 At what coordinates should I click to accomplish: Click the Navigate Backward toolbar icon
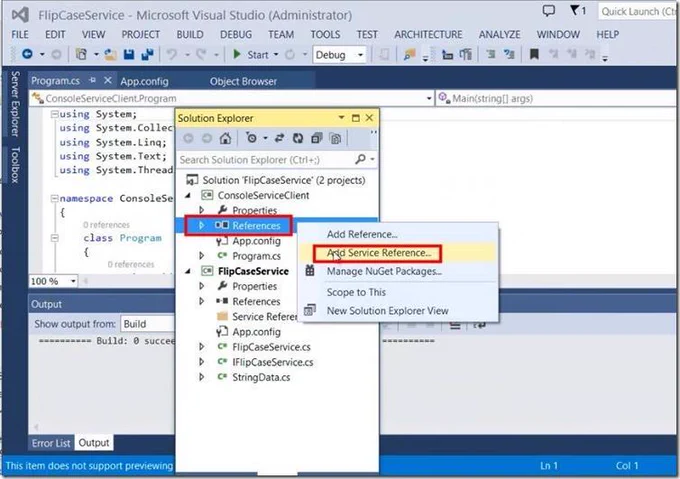click(x=27, y=54)
